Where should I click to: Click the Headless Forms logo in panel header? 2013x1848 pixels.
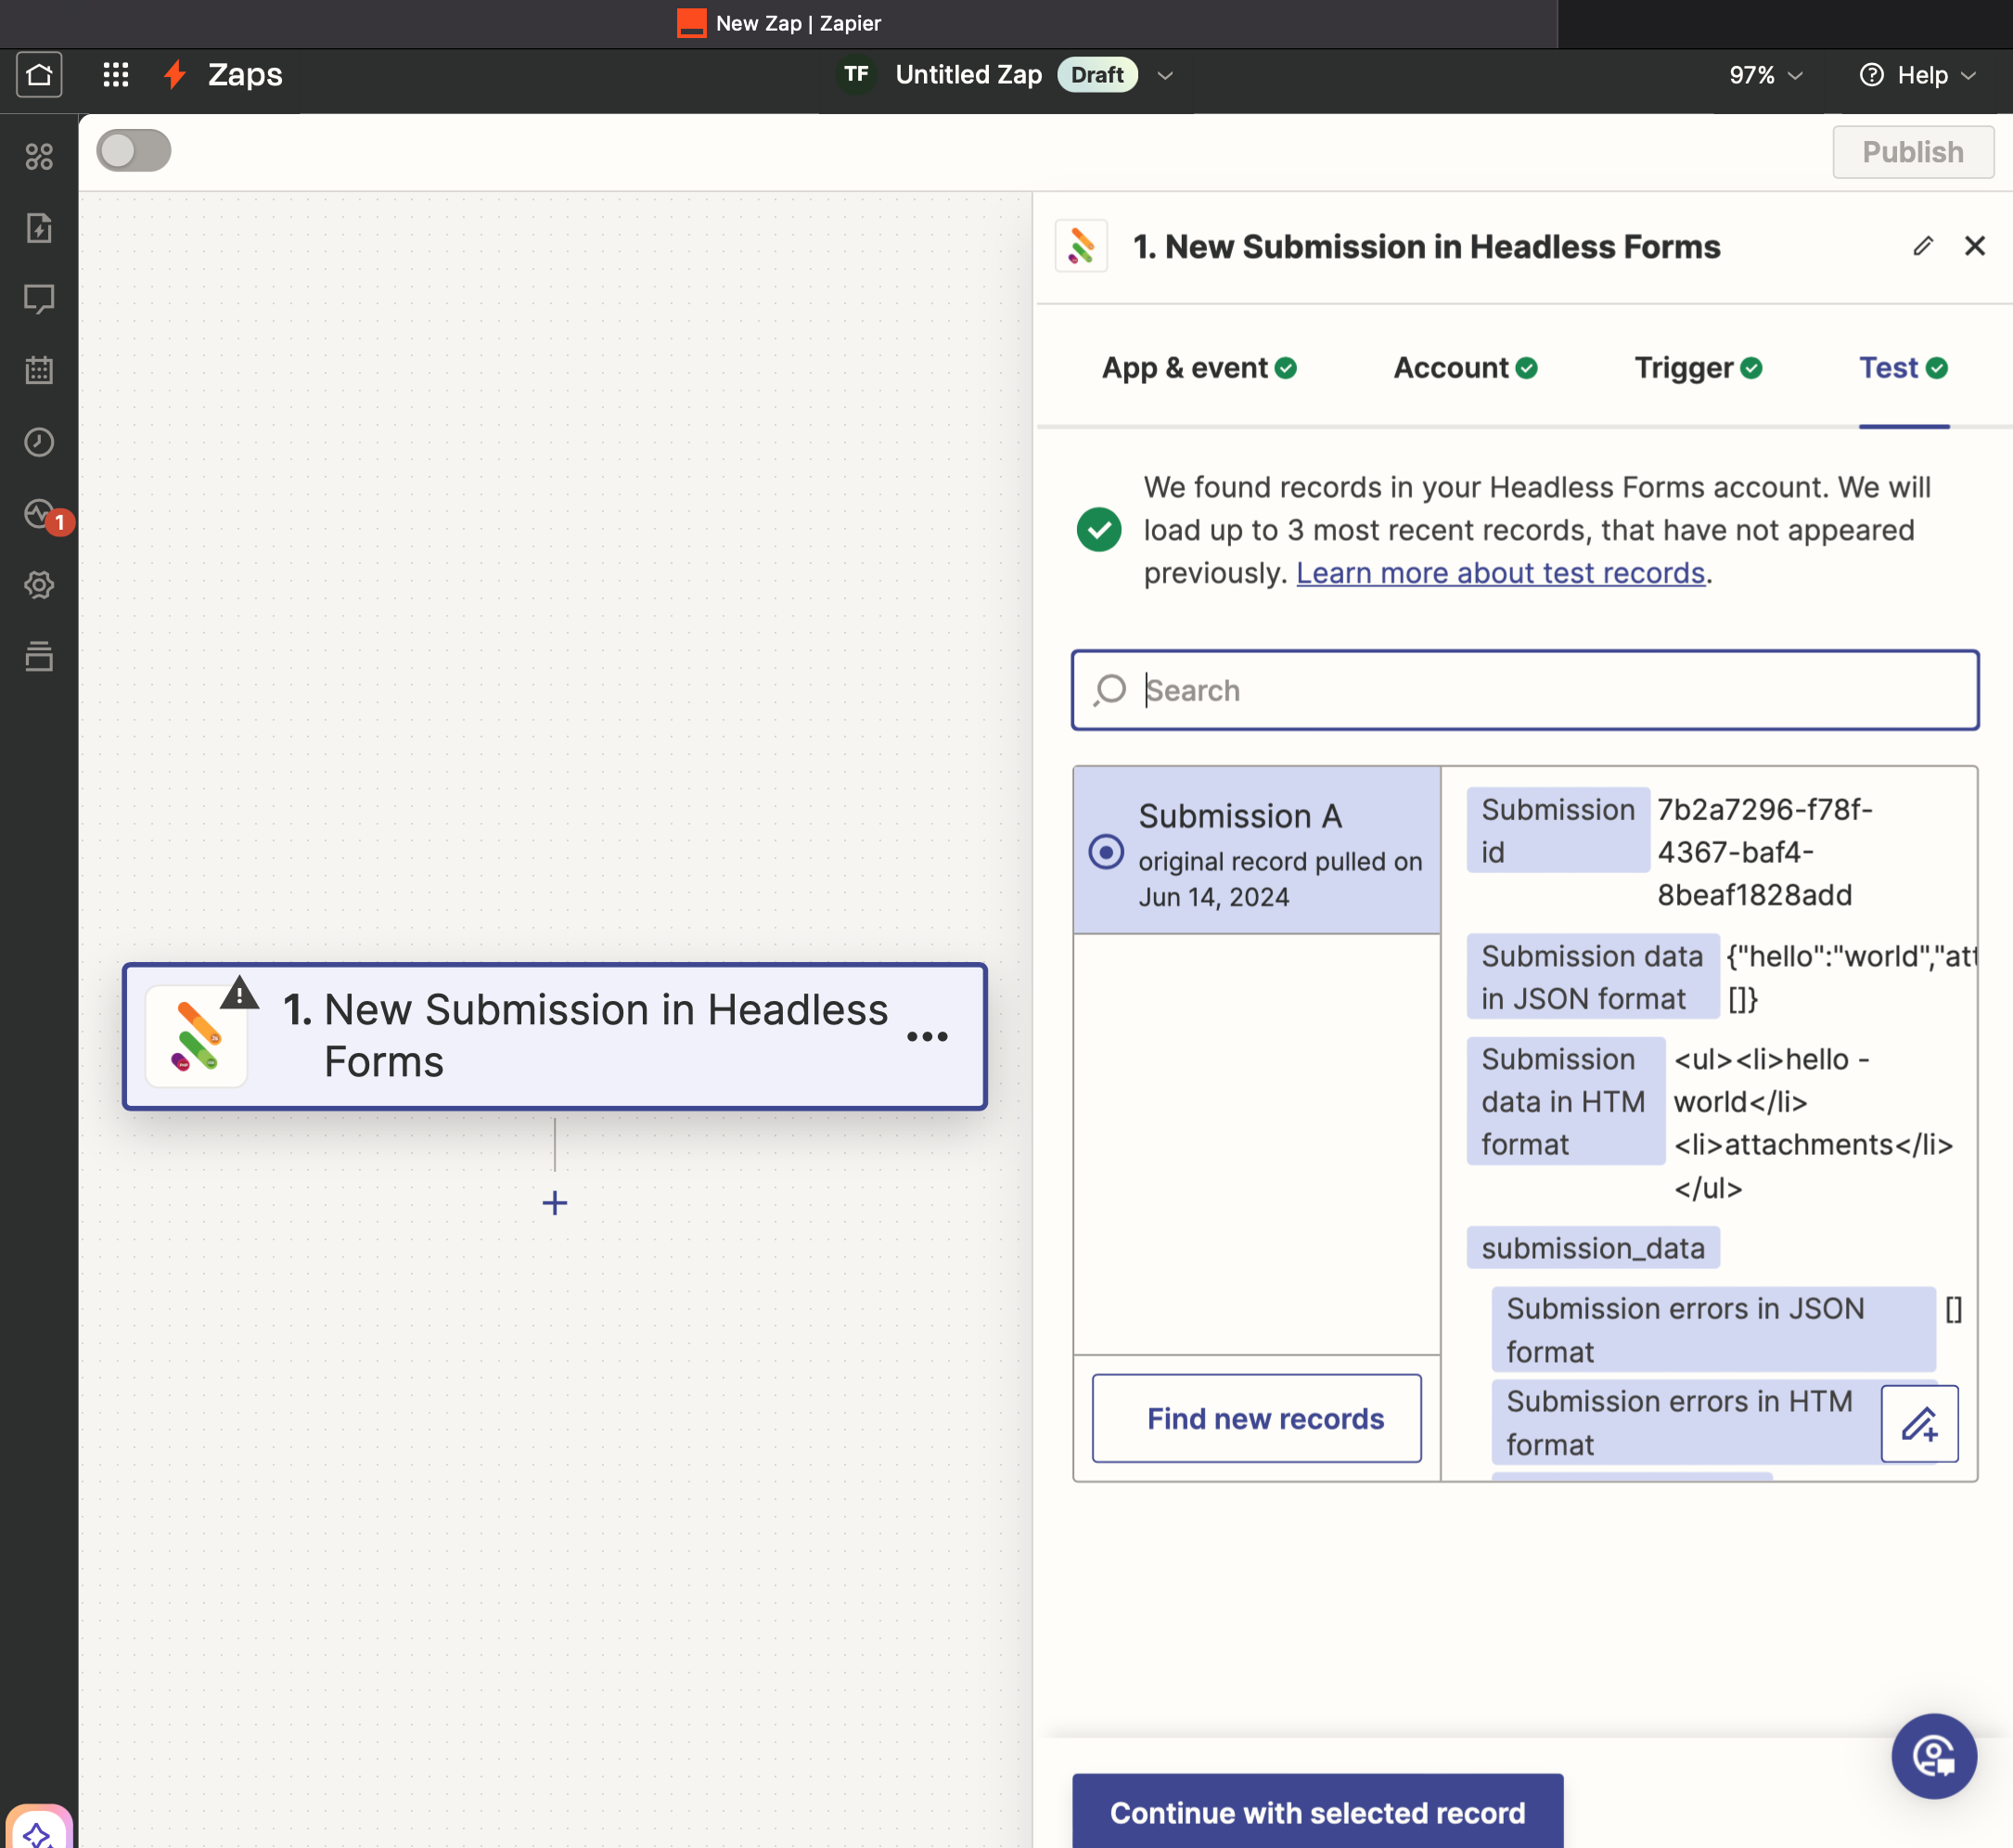pyautogui.click(x=1081, y=246)
